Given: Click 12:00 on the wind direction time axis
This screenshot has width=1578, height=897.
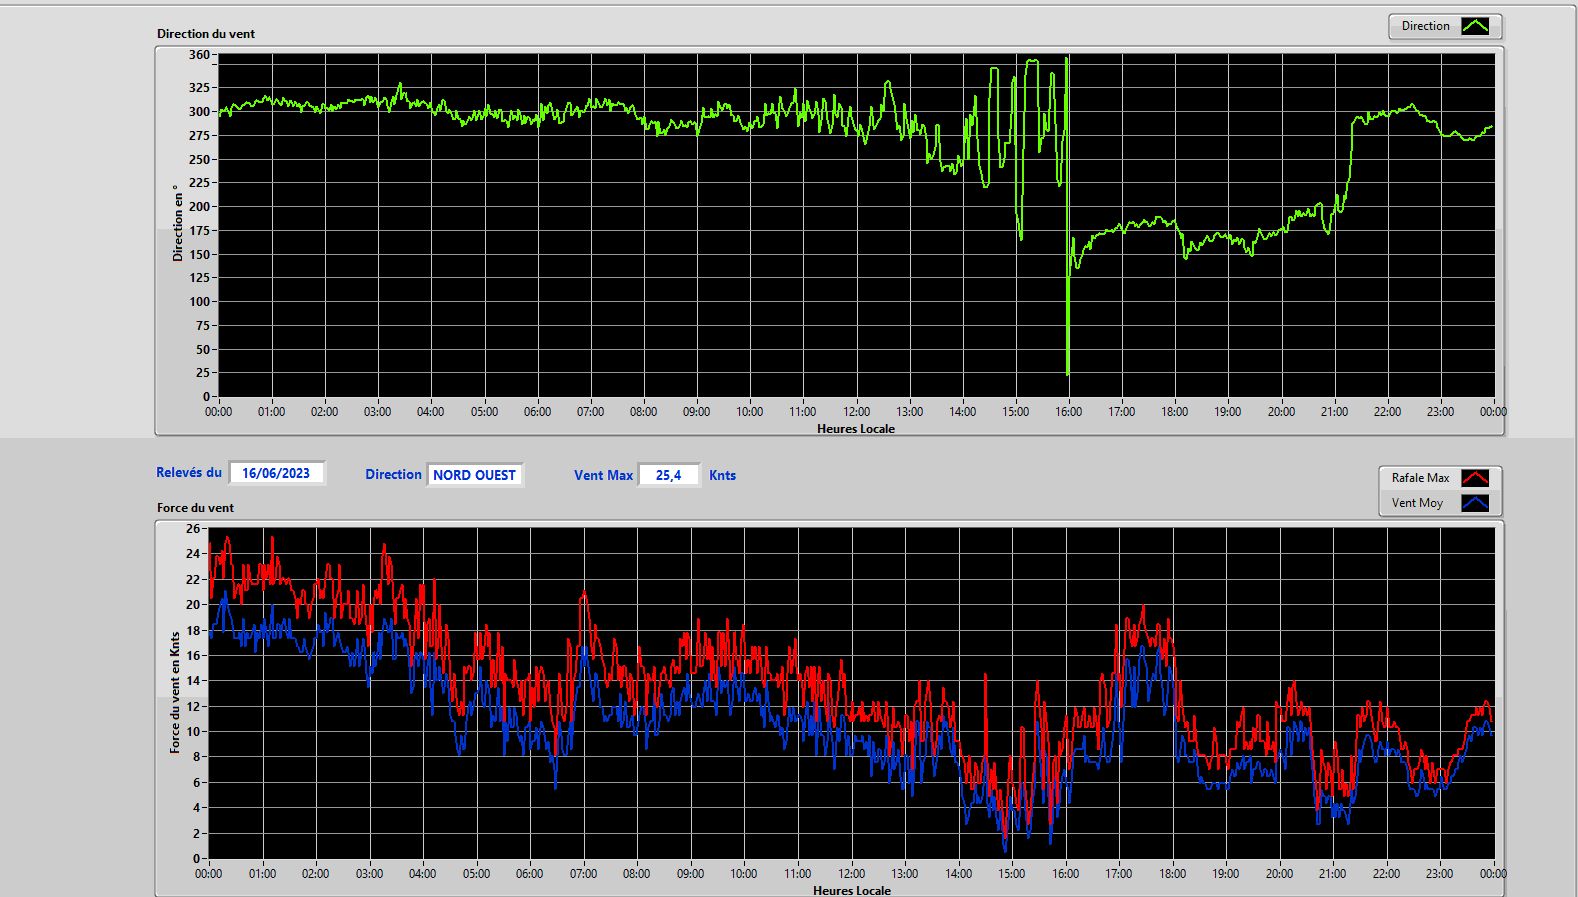Looking at the screenshot, I should point(856,412).
